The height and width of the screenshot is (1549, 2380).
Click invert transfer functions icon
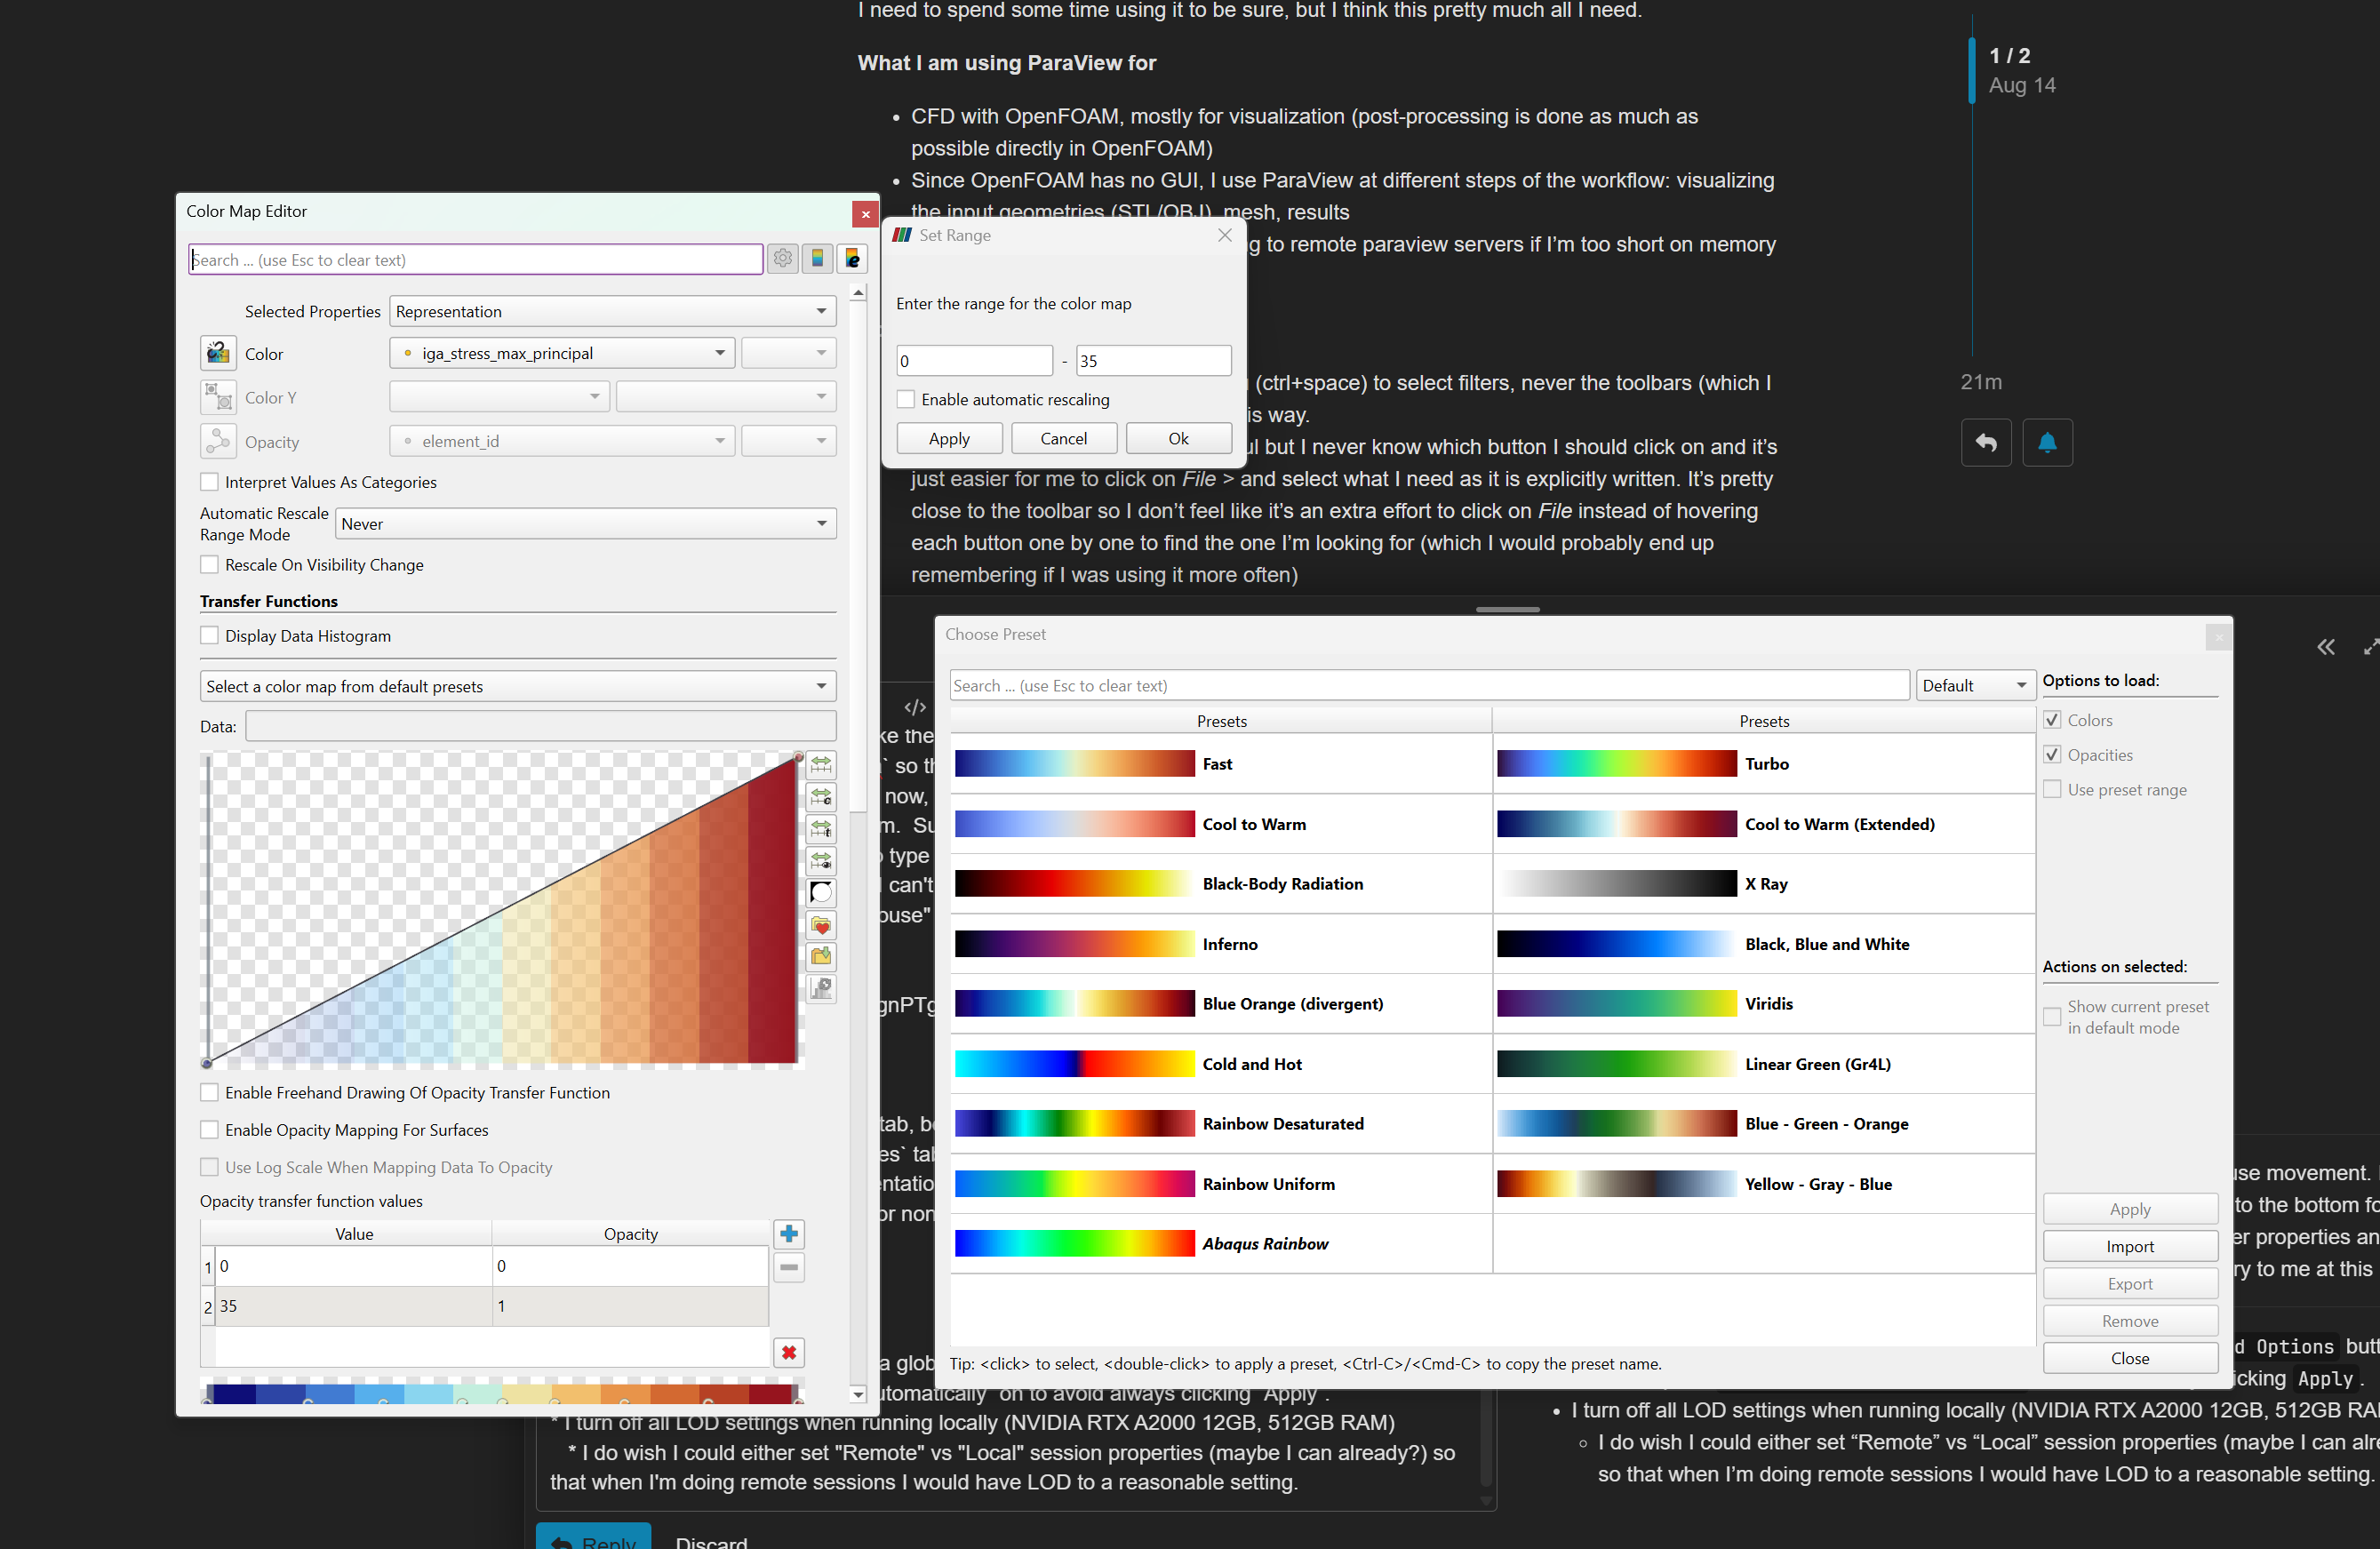pyautogui.click(x=821, y=893)
